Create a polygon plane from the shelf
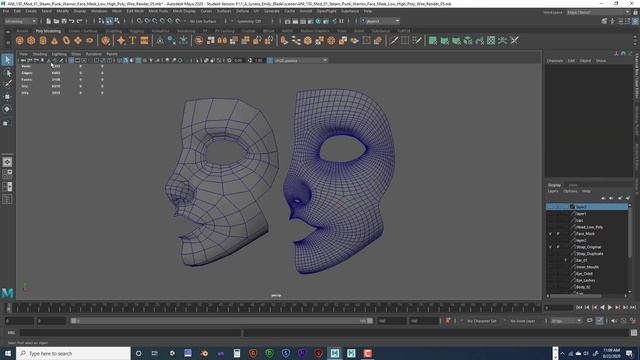This screenshot has height=360, width=640. 78,40
